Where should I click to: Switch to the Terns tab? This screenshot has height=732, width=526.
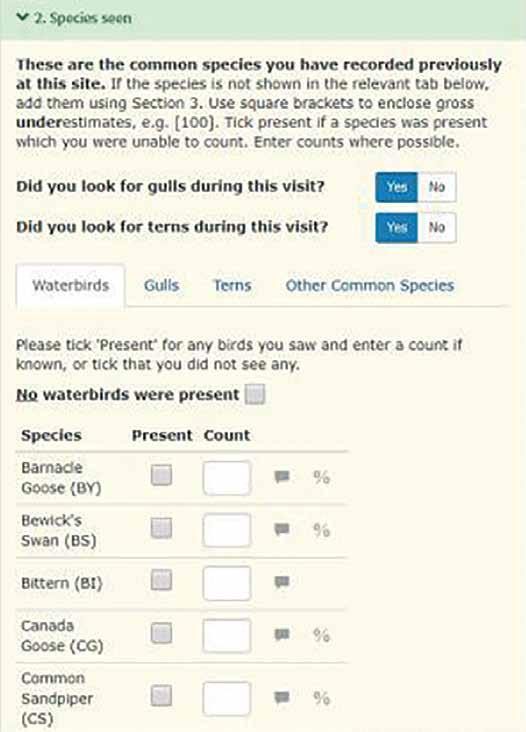click(x=232, y=285)
